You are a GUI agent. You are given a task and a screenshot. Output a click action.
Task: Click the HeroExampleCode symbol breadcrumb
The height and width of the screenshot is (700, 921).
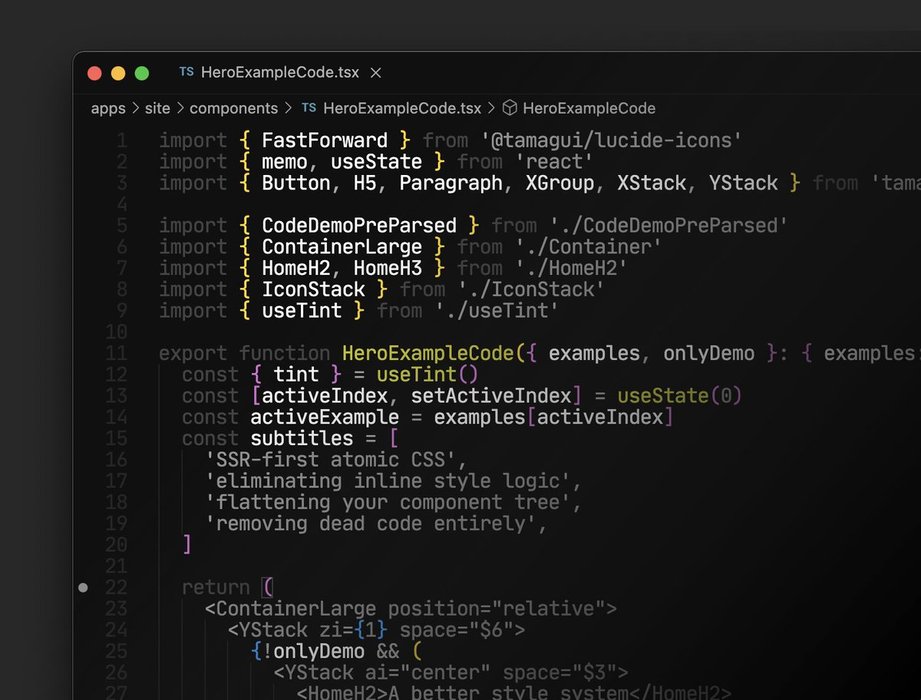click(x=589, y=108)
